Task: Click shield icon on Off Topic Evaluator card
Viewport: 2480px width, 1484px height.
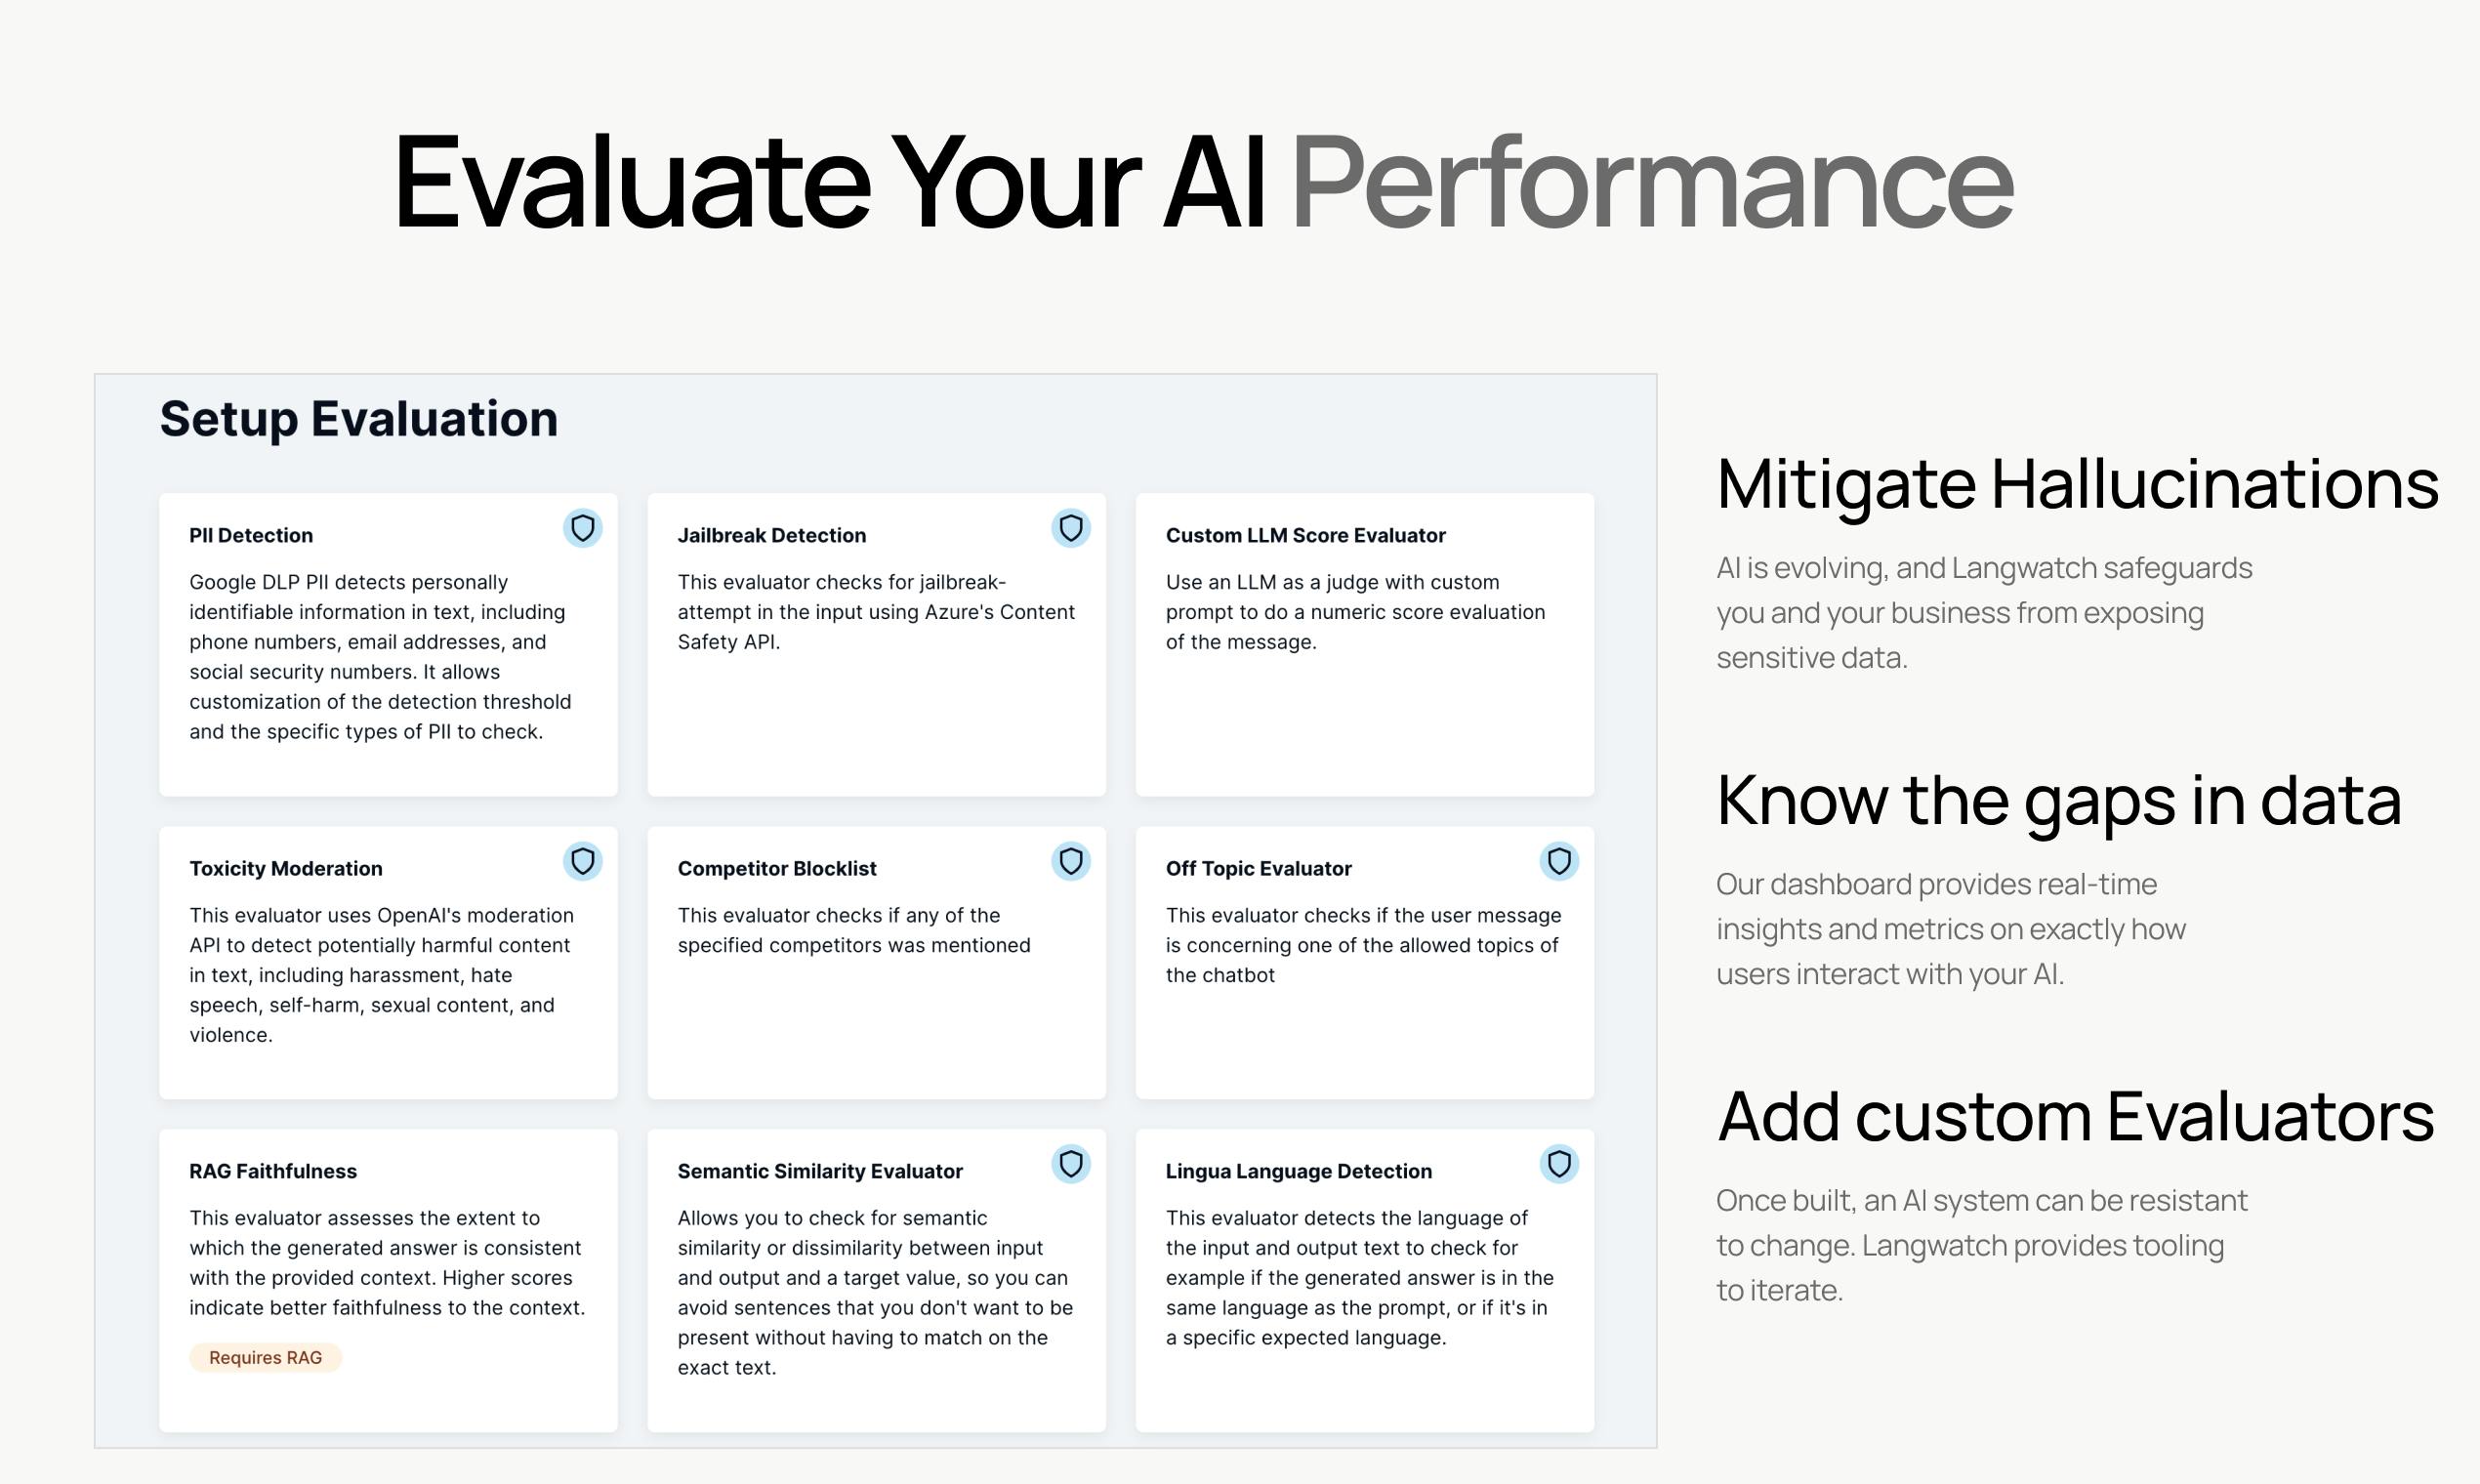Action: pyautogui.click(x=1559, y=861)
